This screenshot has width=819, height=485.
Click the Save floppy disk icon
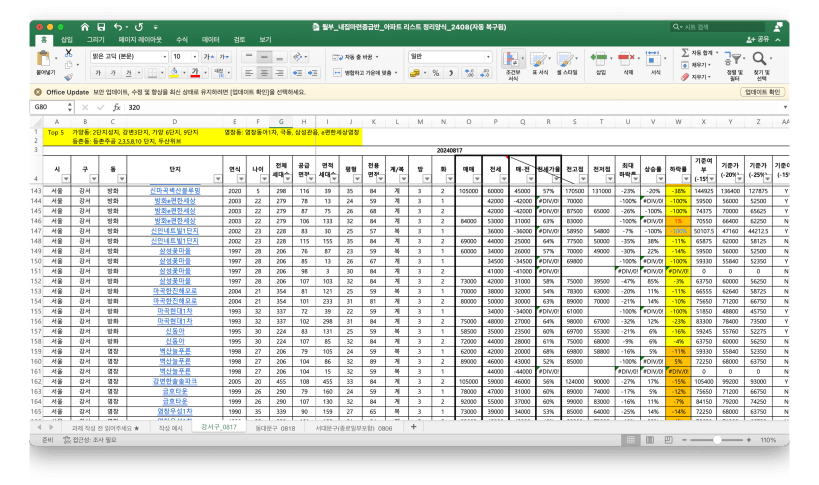[101, 27]
